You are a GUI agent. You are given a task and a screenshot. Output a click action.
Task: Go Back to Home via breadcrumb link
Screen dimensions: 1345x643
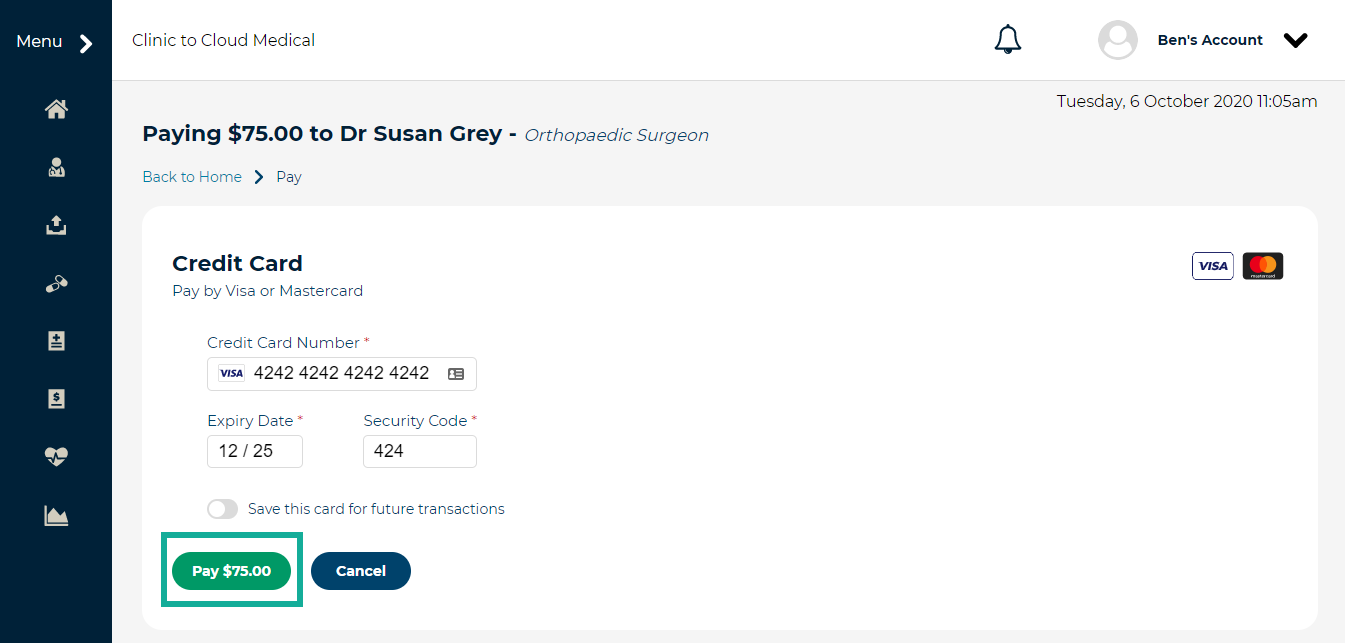192,177
